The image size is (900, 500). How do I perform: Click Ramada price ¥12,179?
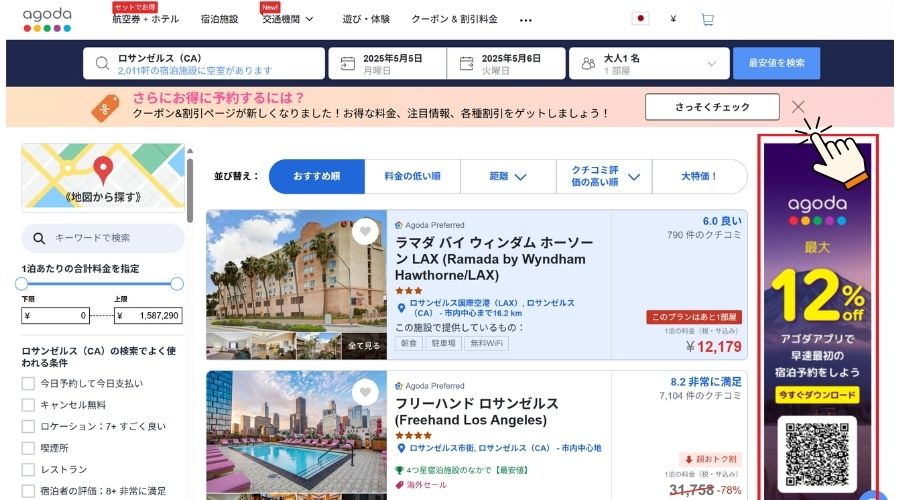pos(713,347)
